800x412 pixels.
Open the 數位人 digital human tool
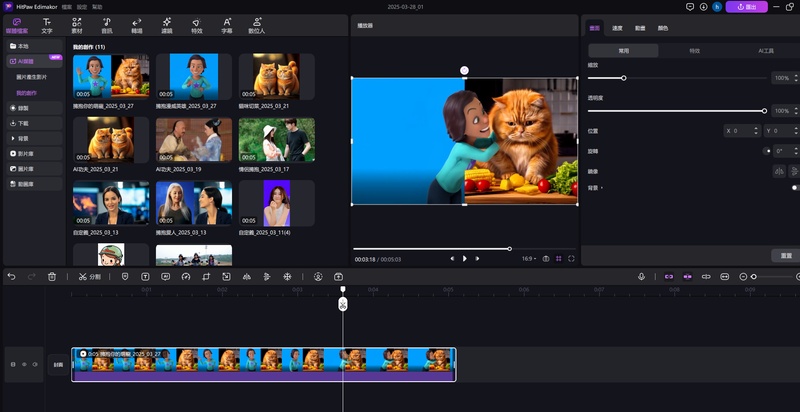coord(257,25)
